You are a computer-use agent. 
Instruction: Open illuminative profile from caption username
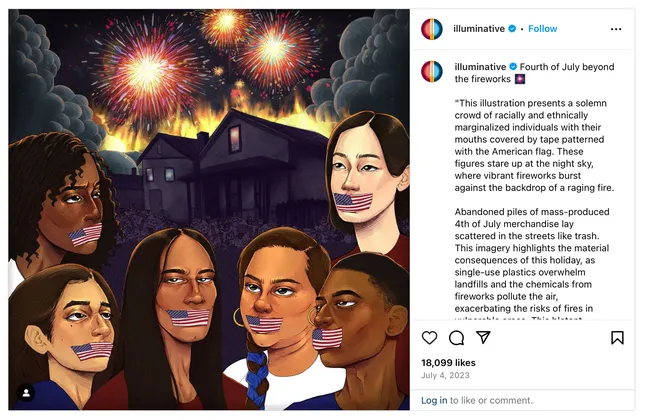[480, 67]
